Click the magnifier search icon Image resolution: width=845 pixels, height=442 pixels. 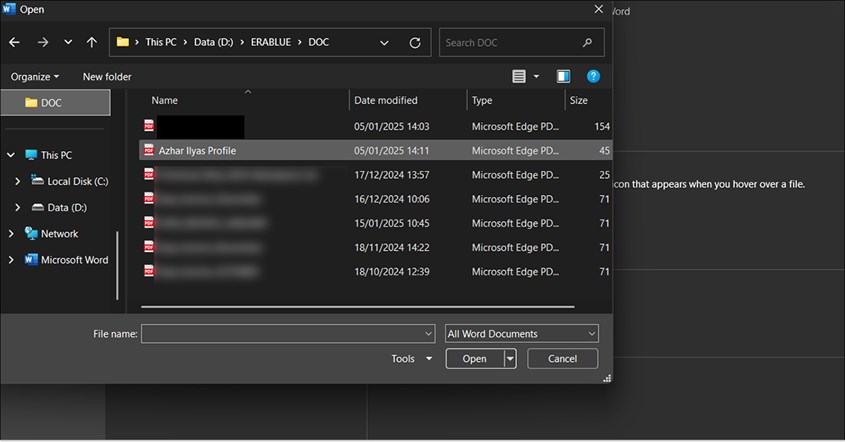(x=587, y=42)
